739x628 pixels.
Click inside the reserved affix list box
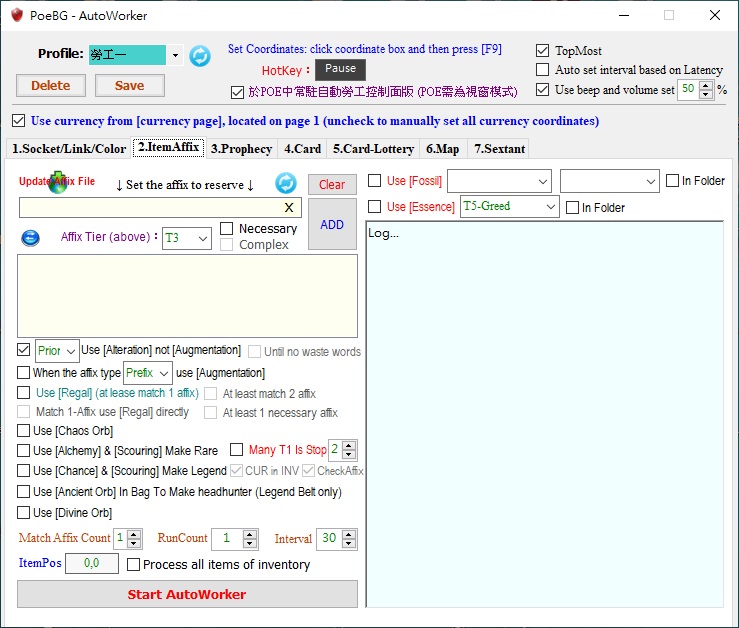pyautogui.click(x=187, y=296)
